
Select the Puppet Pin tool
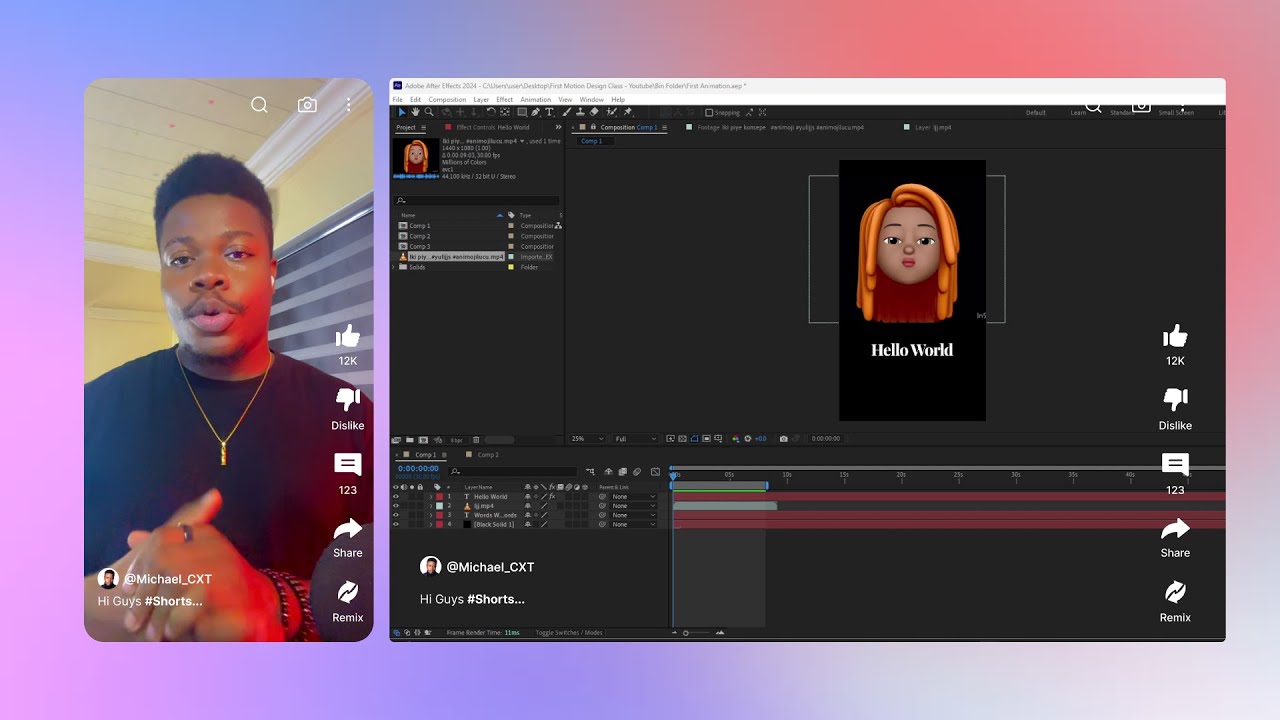click(x=627, y=112)
